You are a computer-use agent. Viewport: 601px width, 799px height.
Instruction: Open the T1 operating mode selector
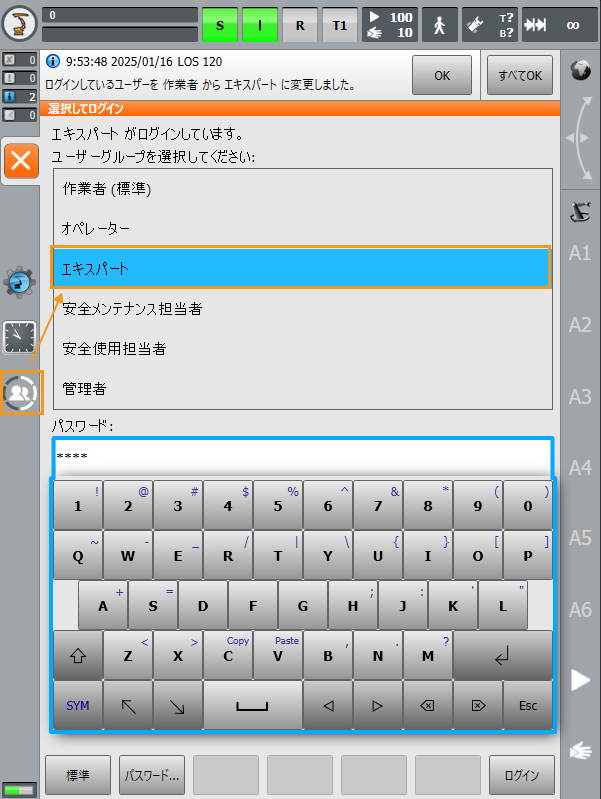(x=340, y=25)
